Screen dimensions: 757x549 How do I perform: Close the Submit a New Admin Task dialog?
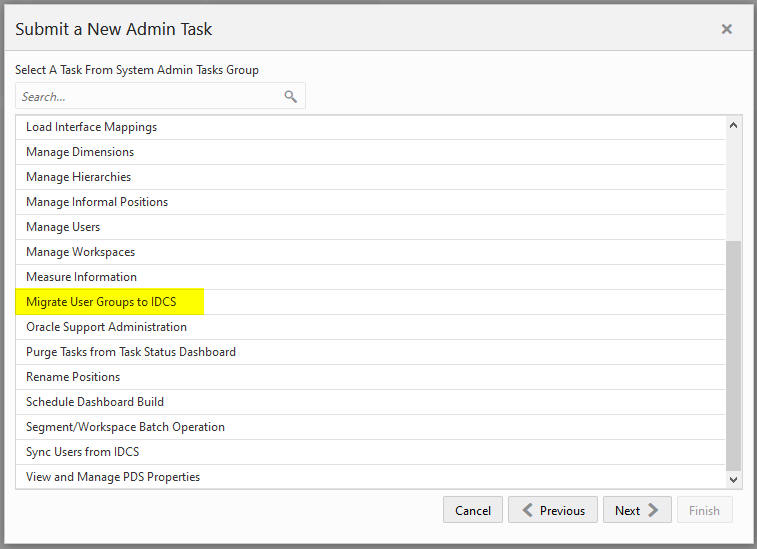coord(727,29)
